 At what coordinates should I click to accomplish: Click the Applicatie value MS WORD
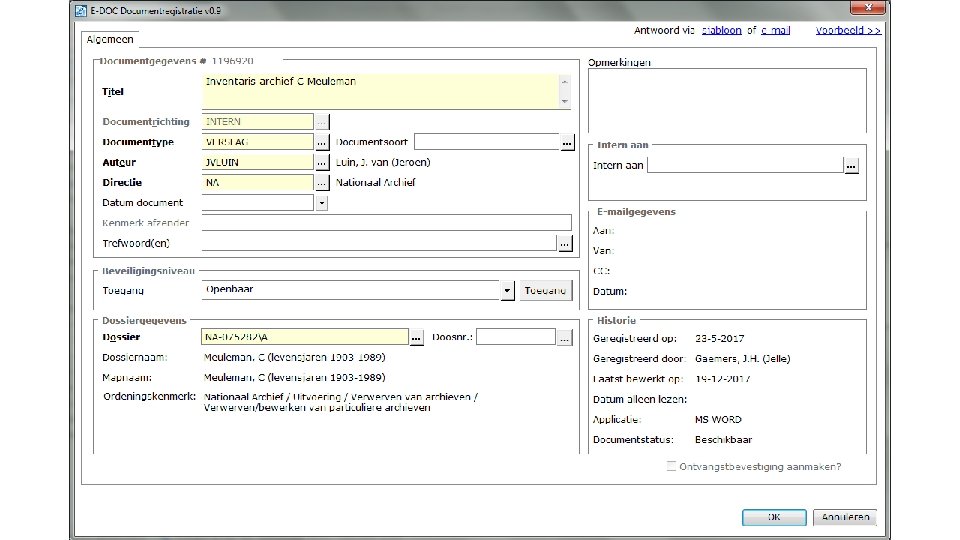pos(718,419)
